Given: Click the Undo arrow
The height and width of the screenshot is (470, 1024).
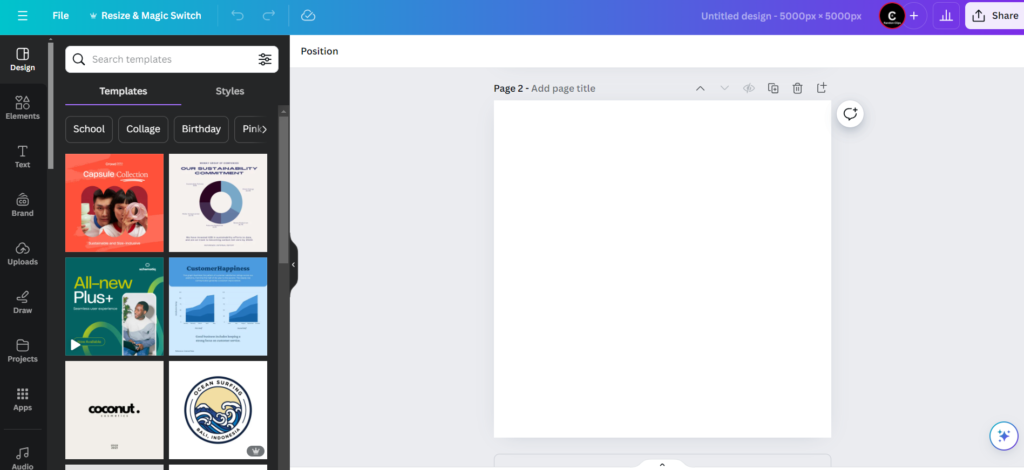Looking at the screenshot, I should pos(237,16).
